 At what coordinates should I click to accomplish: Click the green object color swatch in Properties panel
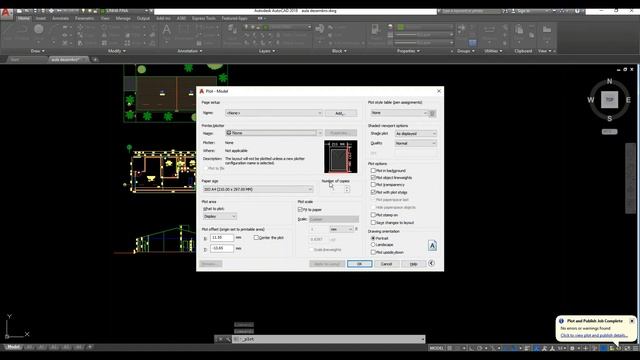coord(400,27)
